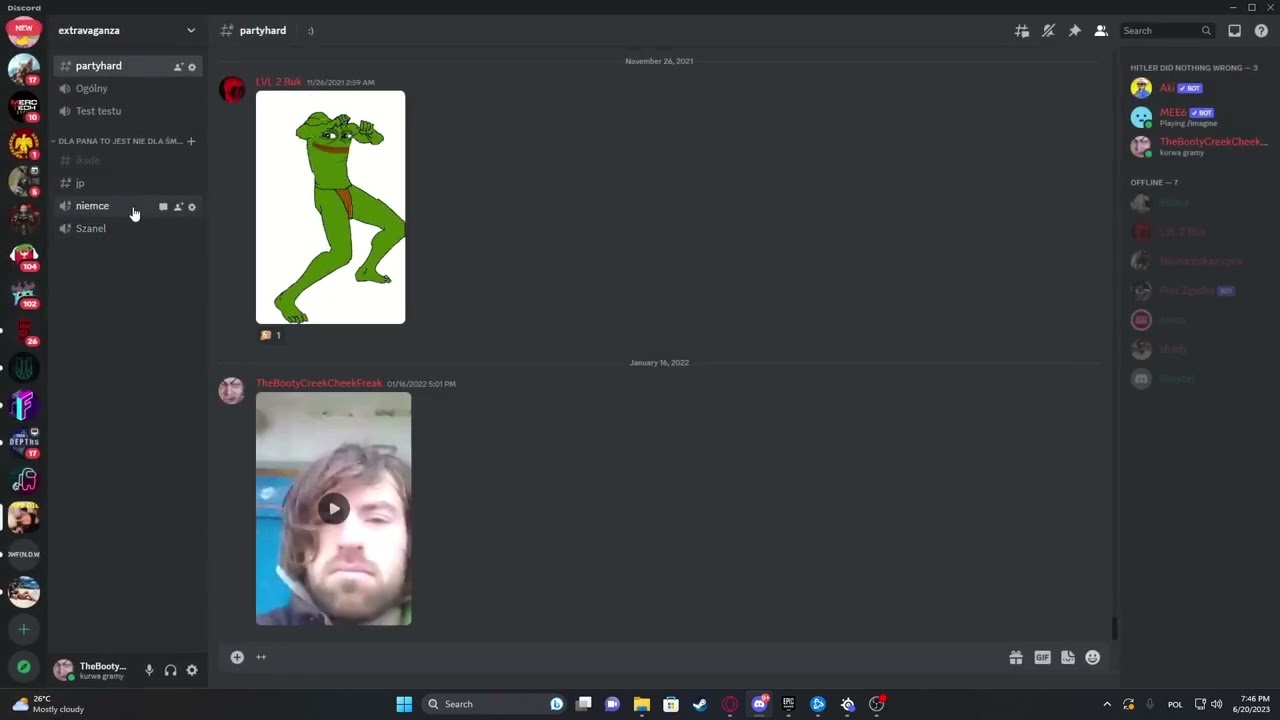The height and width of the screenshot is (720, 1280).
Task: Open the sticker picker
Action: (1068, 657)
